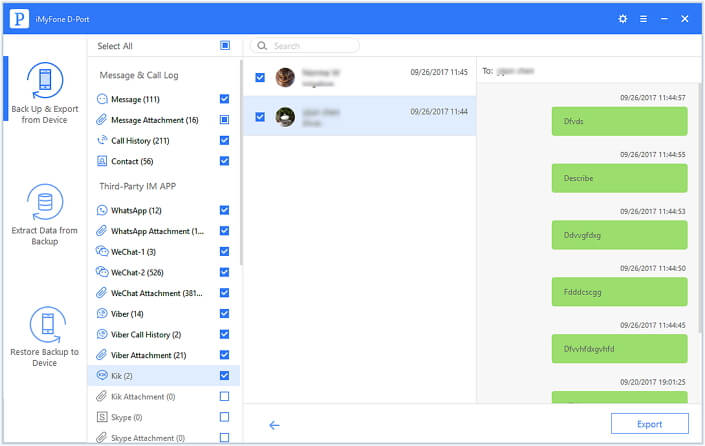The image size is (705, 446).
Task: Minimize the iMyFone D-Port window
Action: click(664, 19)
